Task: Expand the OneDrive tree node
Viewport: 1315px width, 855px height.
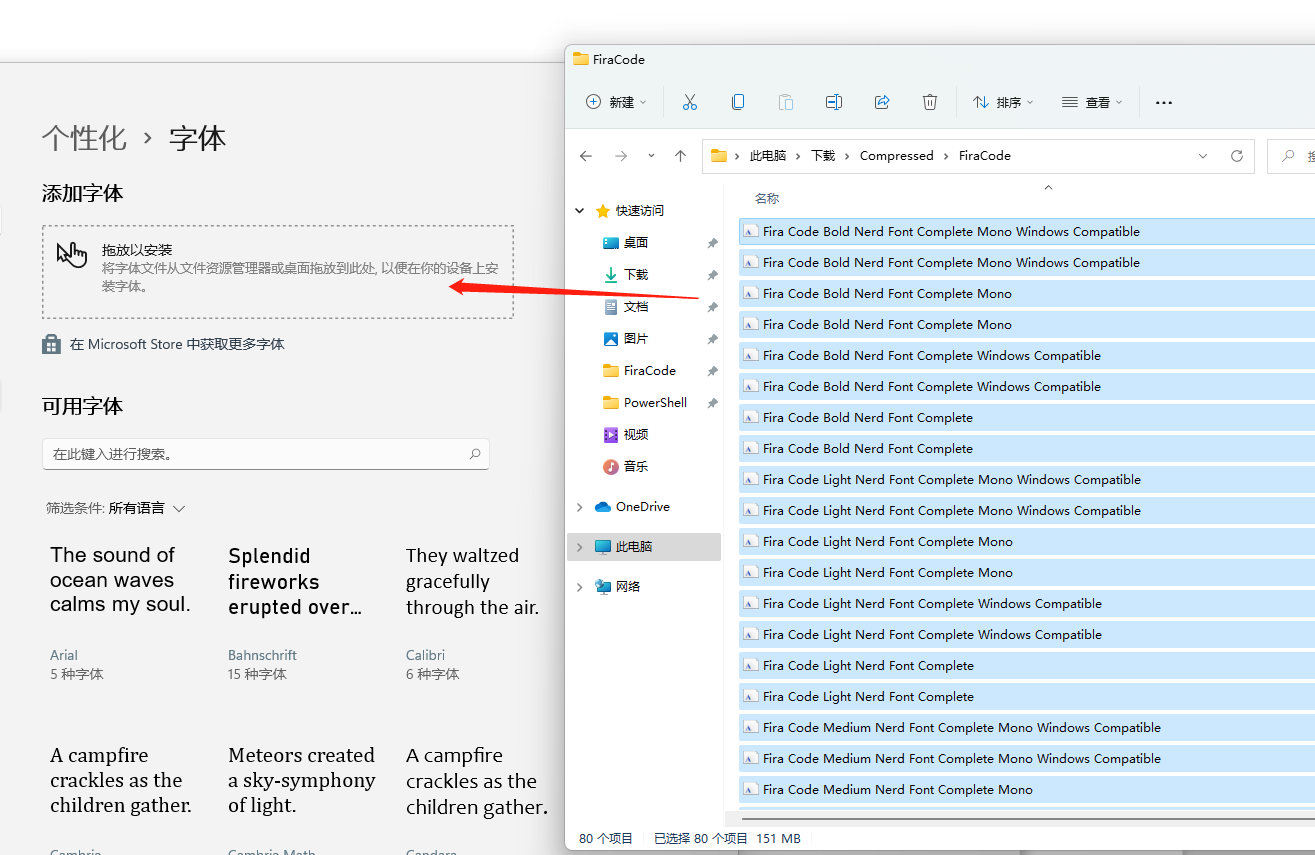Action: pos(580,507)
